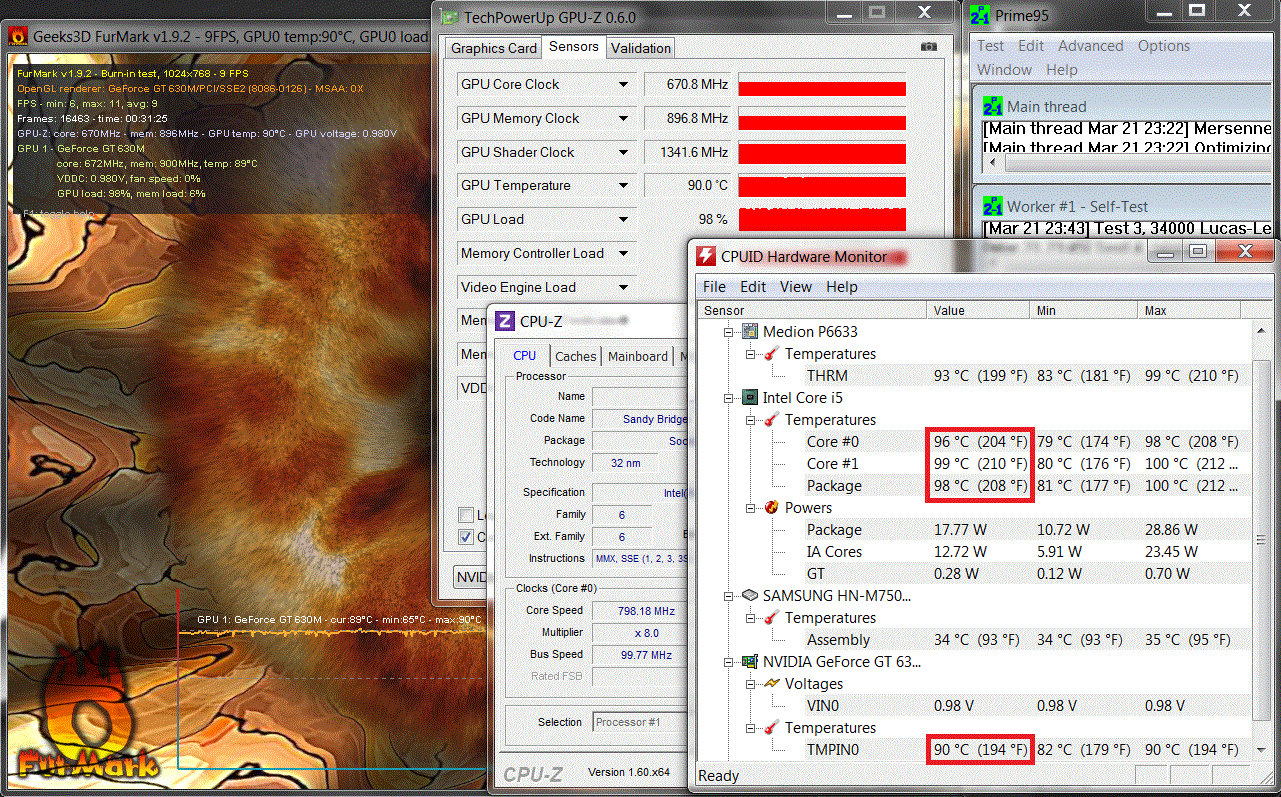1281x797 pixels.
Task: Open the Memory Controller Load sensor dropdown
Action: (x=624, y=254)
